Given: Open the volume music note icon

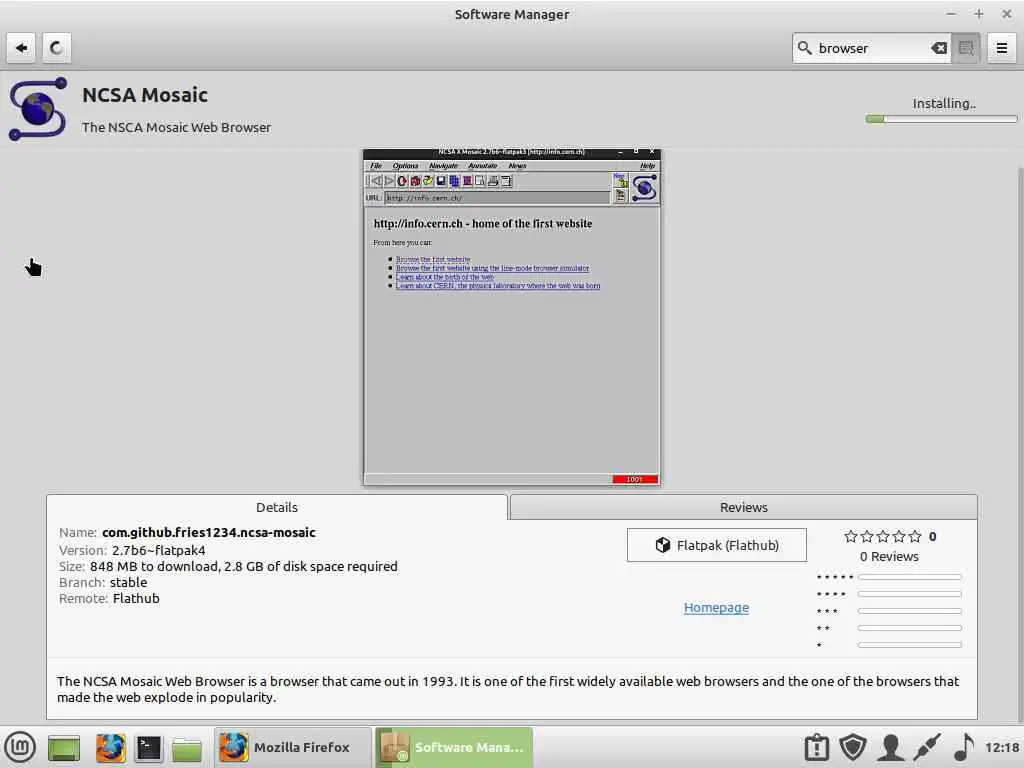Looking at the screenshot, I should (963, 747).
